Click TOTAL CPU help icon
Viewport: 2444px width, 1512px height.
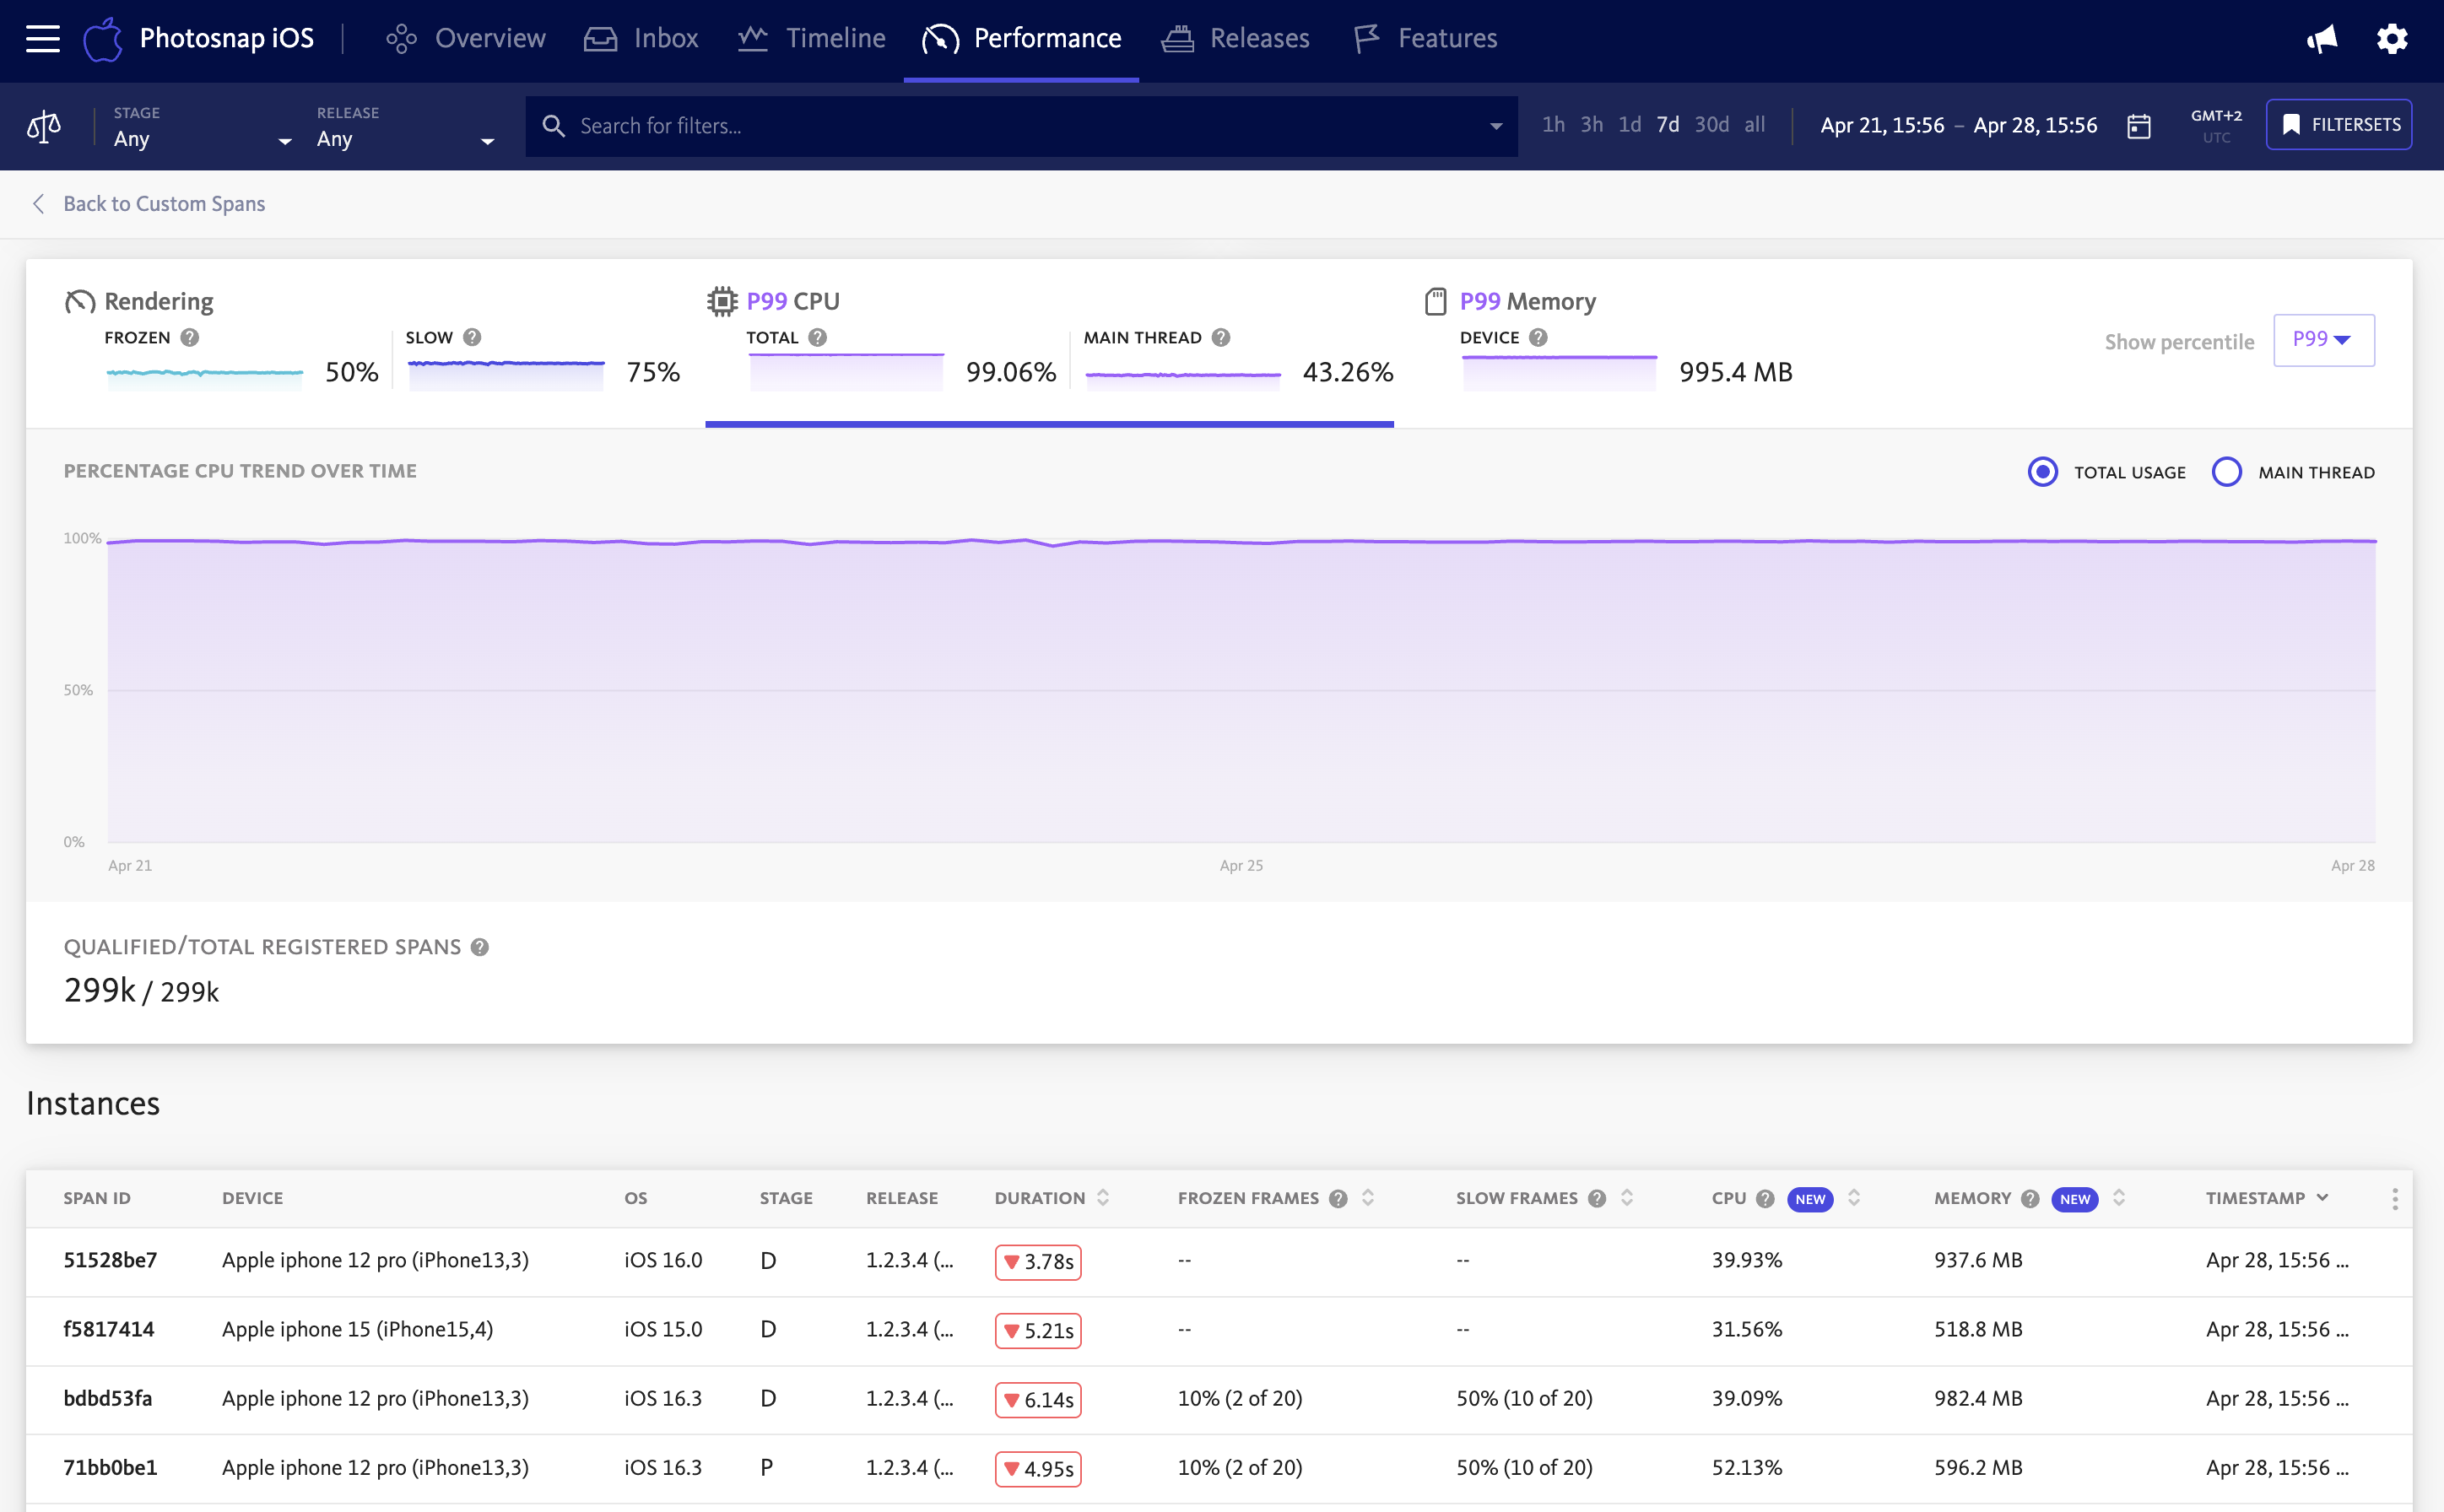818,338
